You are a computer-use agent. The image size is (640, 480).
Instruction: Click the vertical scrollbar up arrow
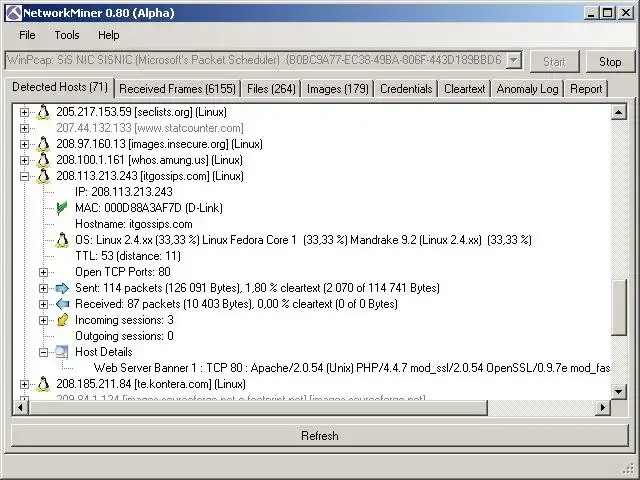click(x=619, y=112)
